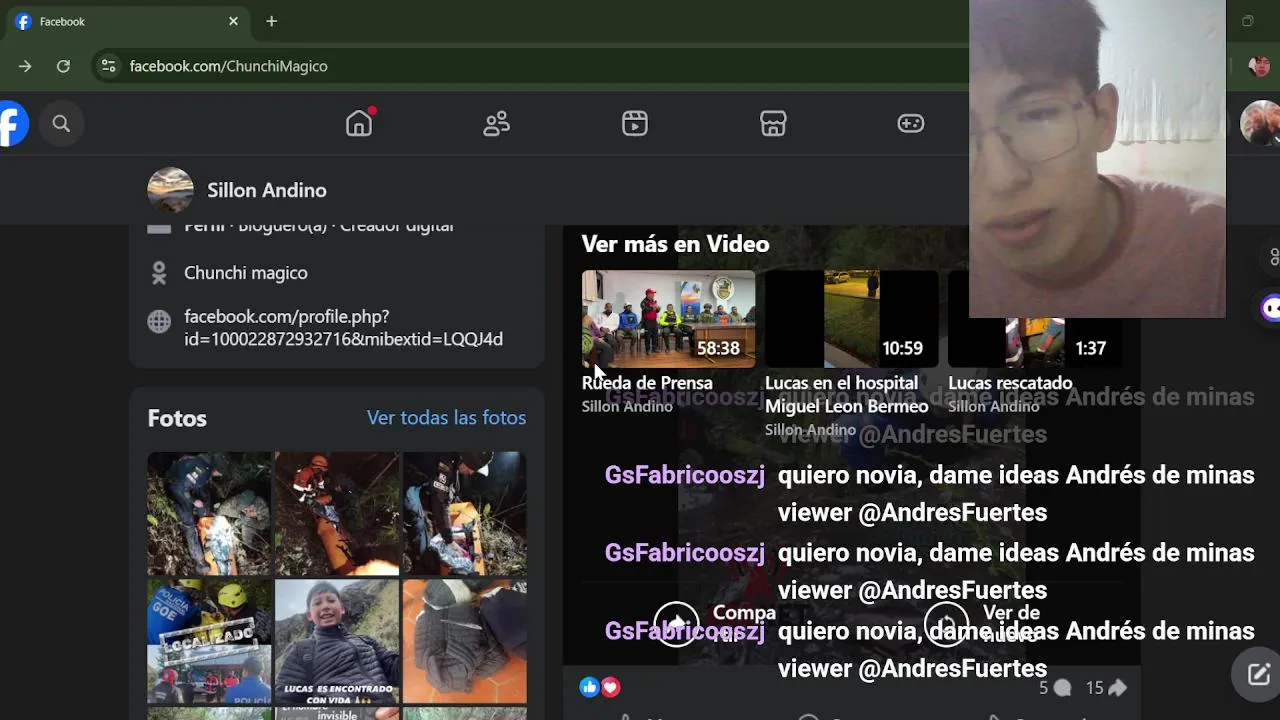Open the Facebook search magnifier
Screen dimensions: 1280x720
pos(61,124)
